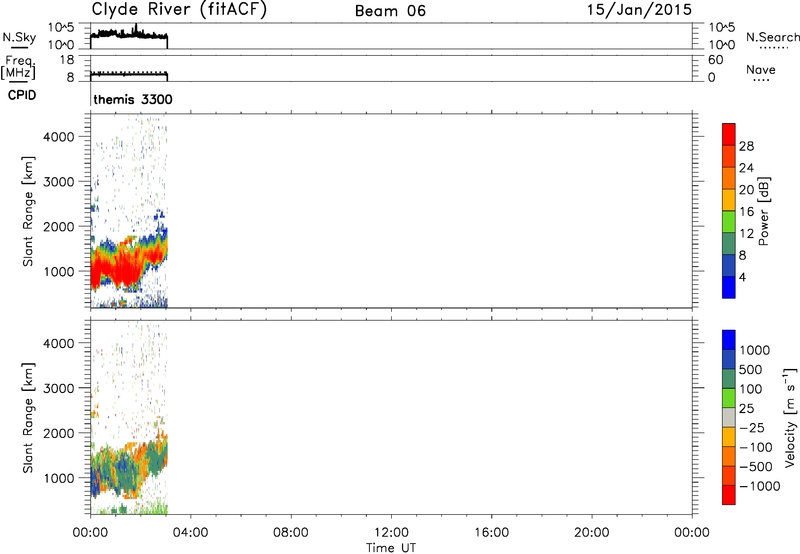800x554 pixels.
Task: Click the '12:00' time axis label
Action: point(391,533)
